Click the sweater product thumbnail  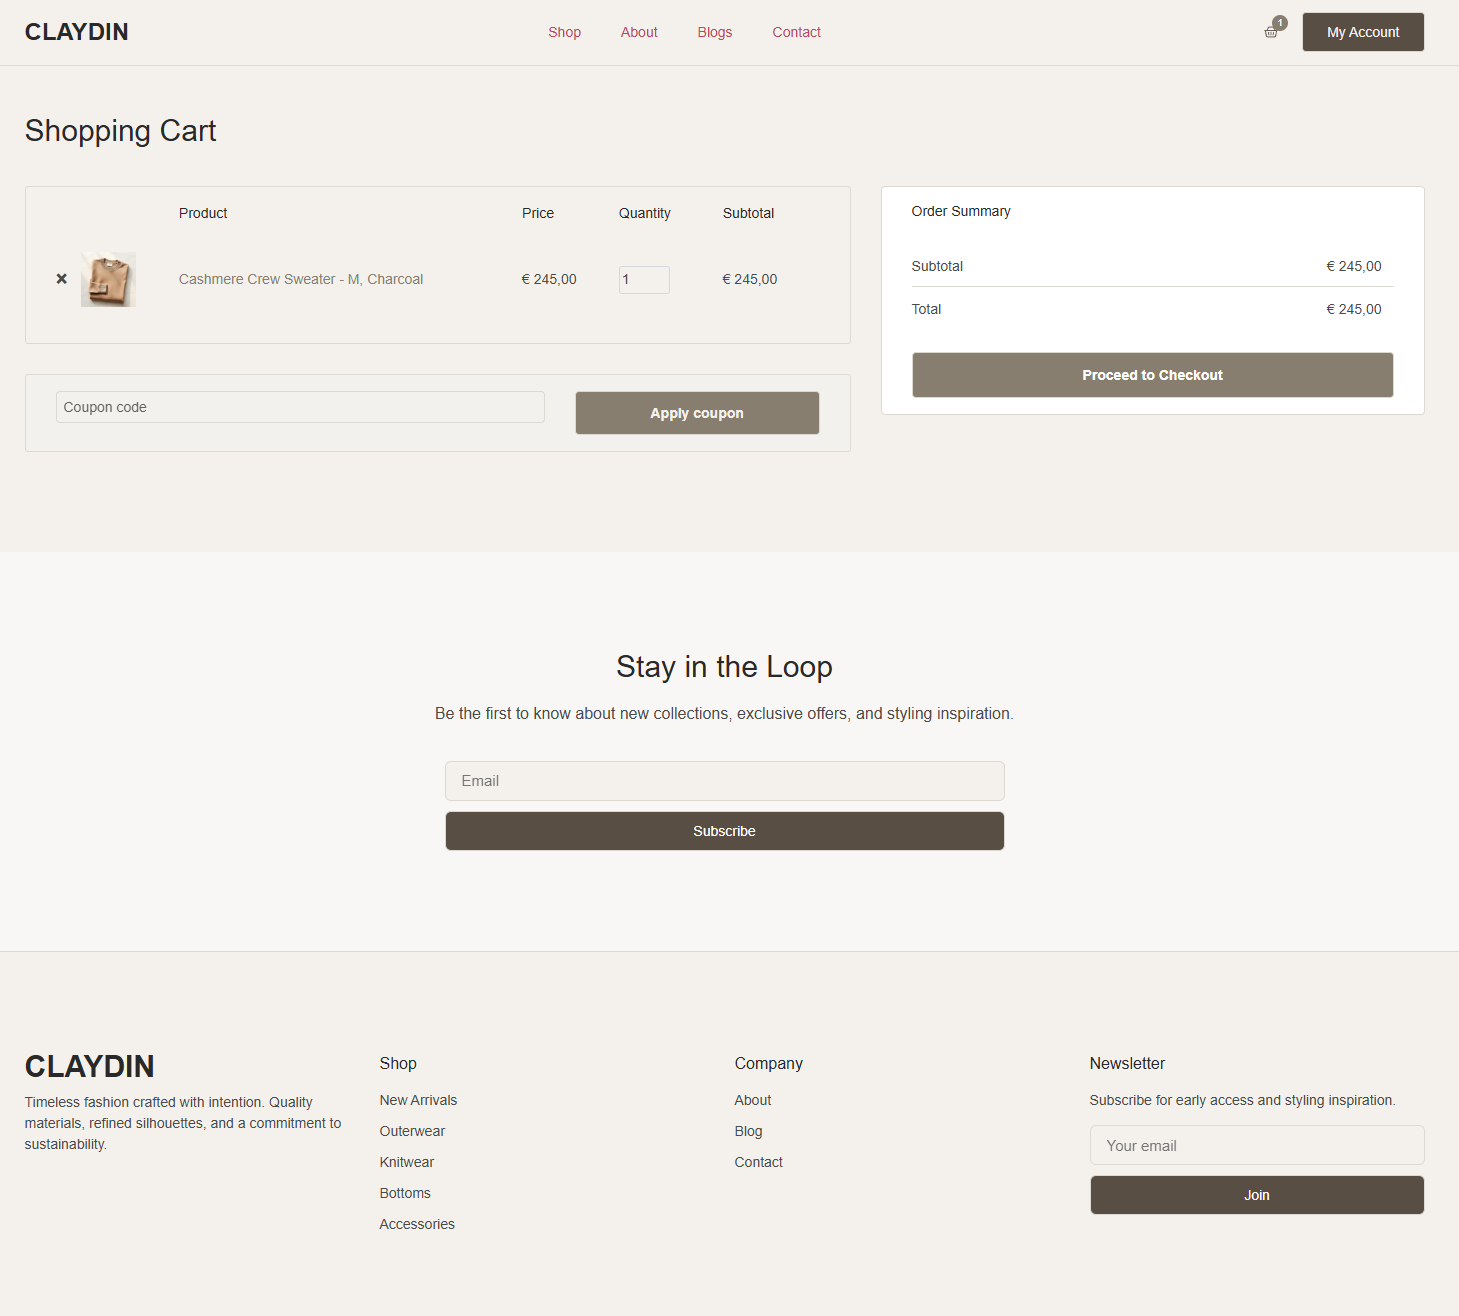108,280
